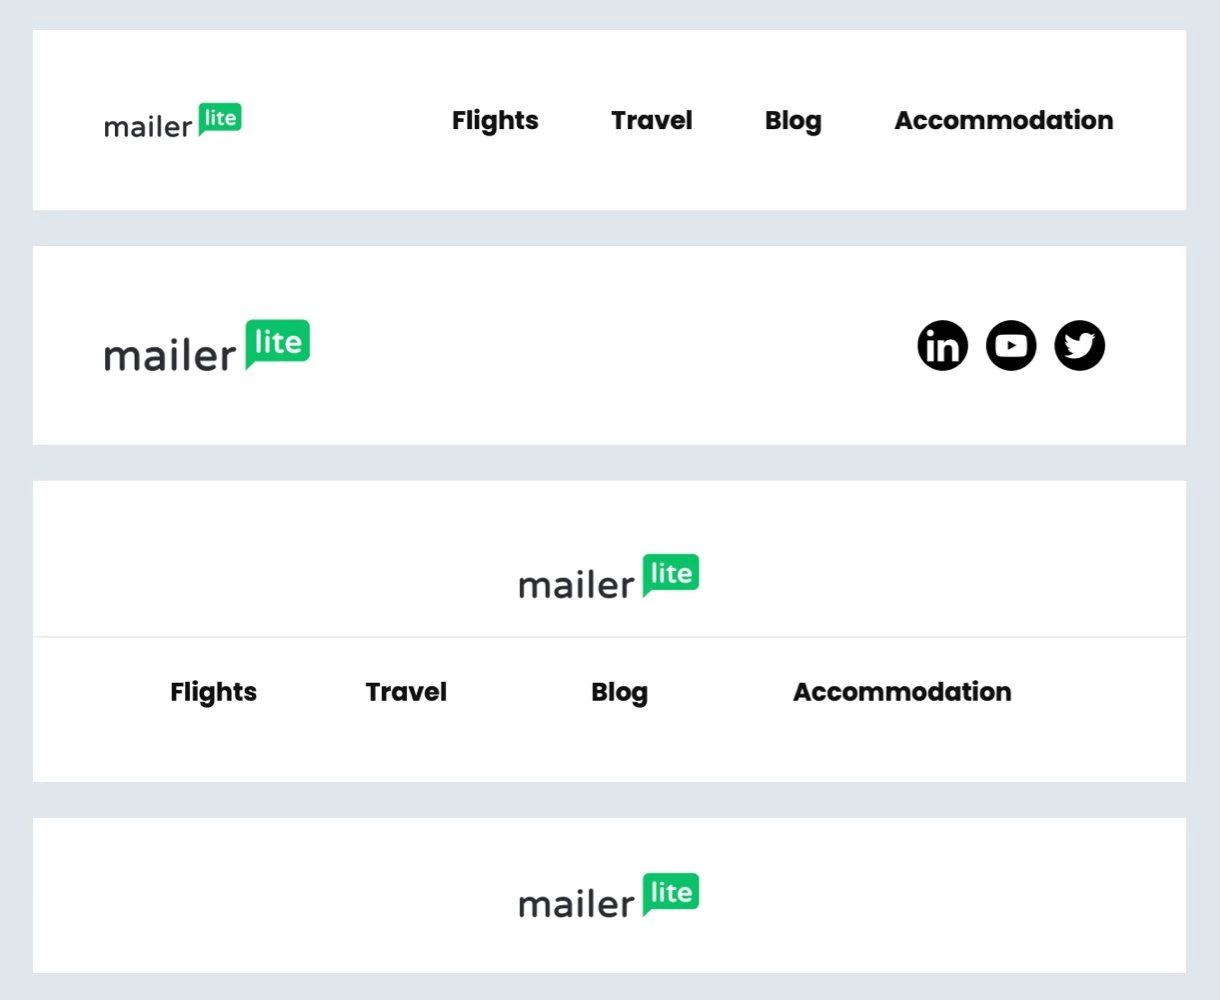1220x1000 pixels.
Task: Click the large mailer wordmark left of the social icons
Action: click(170, 356)
